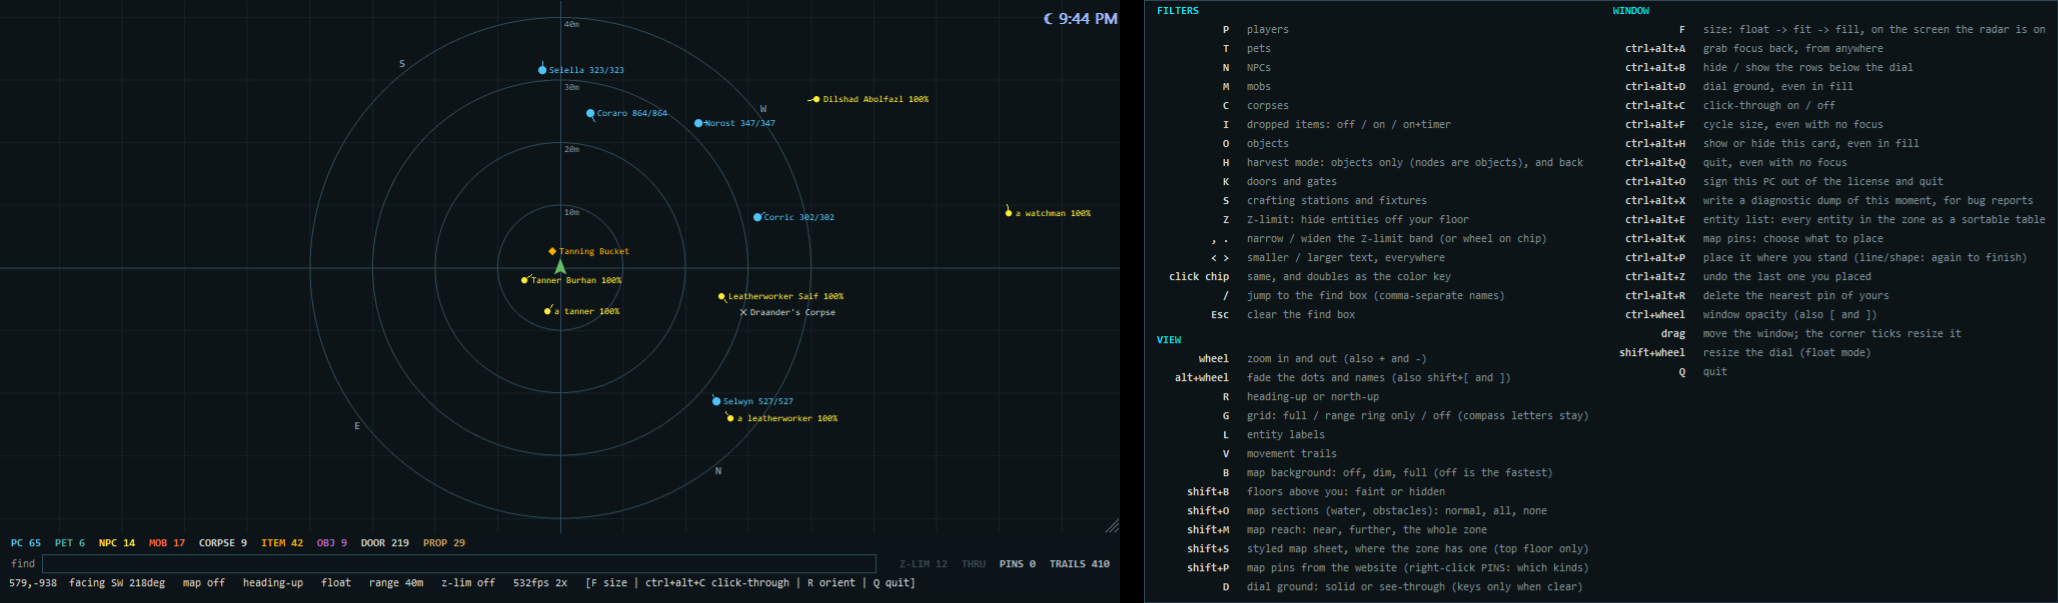Toggle the PET 6 filter chip
Image resolution: width=2058 pixels, height=603 pixels.
point(70,543)
